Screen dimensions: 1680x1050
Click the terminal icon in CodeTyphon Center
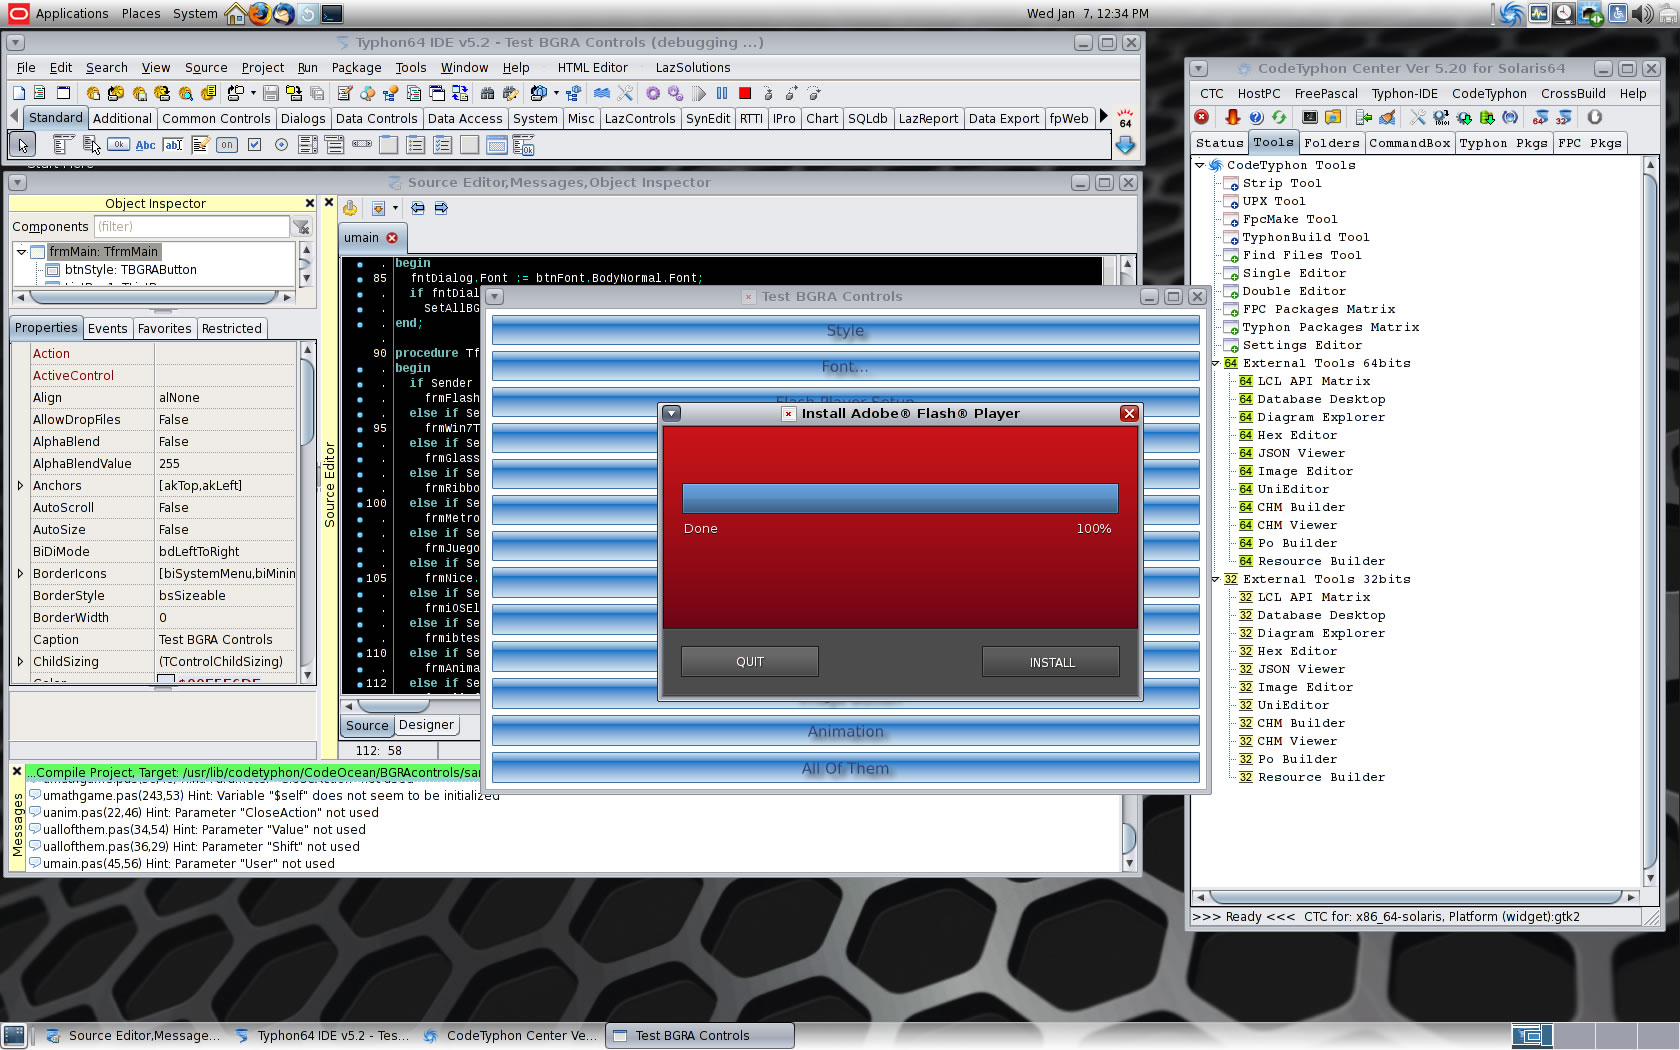click(1310, 117)
